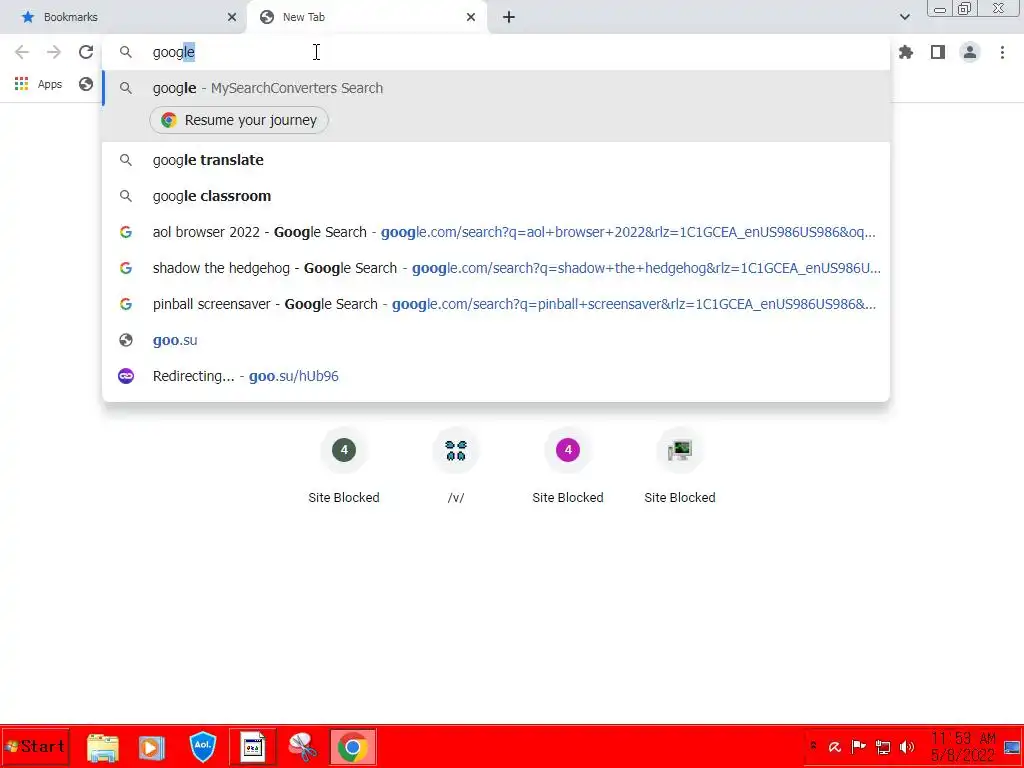Click the Action Center flag tray icon
The width and height of the screenshot is (1024, 768).
point(859,746)
